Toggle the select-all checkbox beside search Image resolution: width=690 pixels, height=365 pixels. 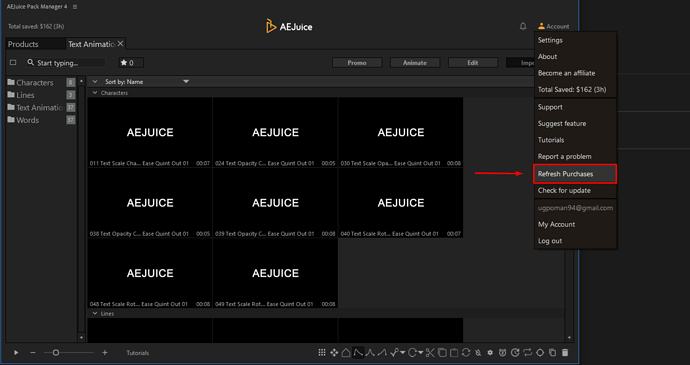13,63
